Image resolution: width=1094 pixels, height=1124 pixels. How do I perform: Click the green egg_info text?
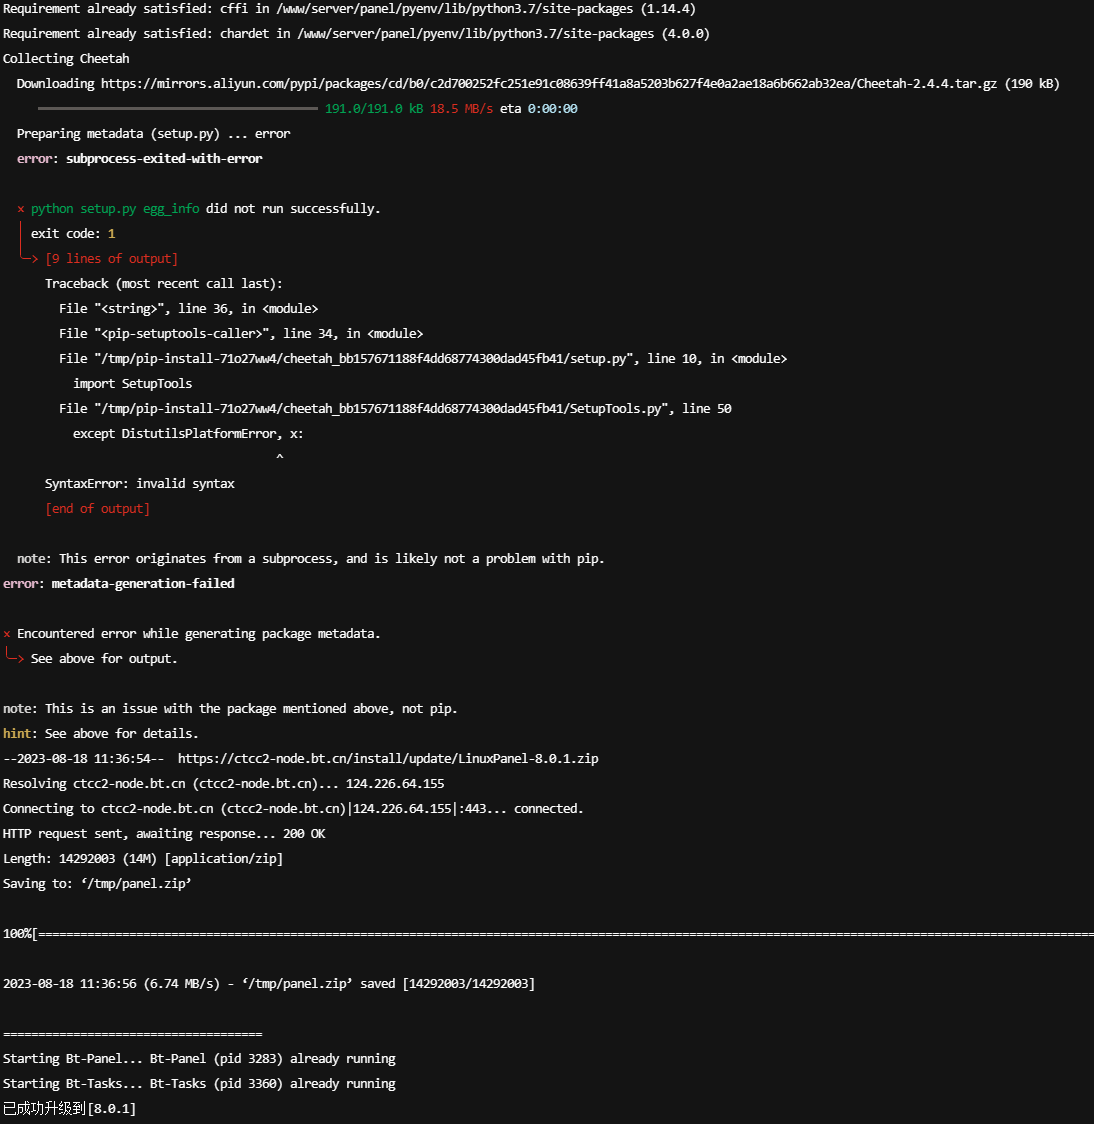(x=171, y=209)
